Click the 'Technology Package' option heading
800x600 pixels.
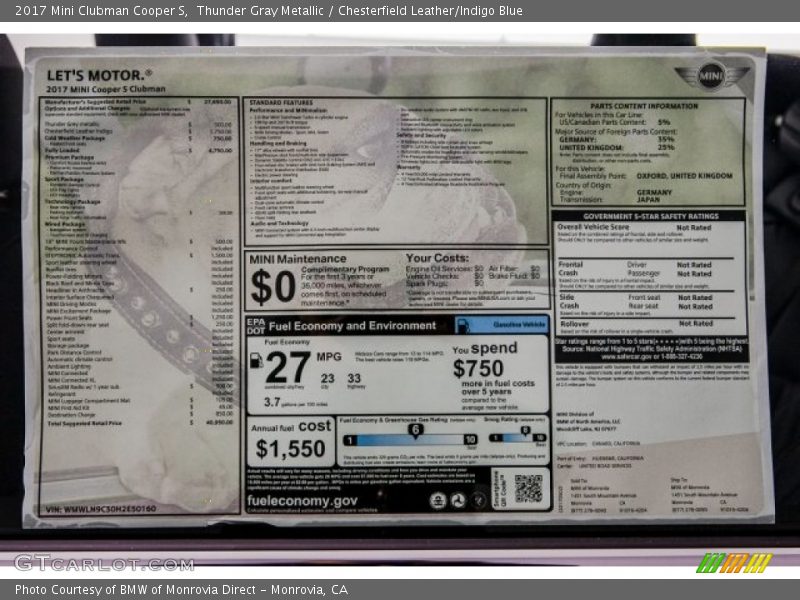[x=72, y=202]
